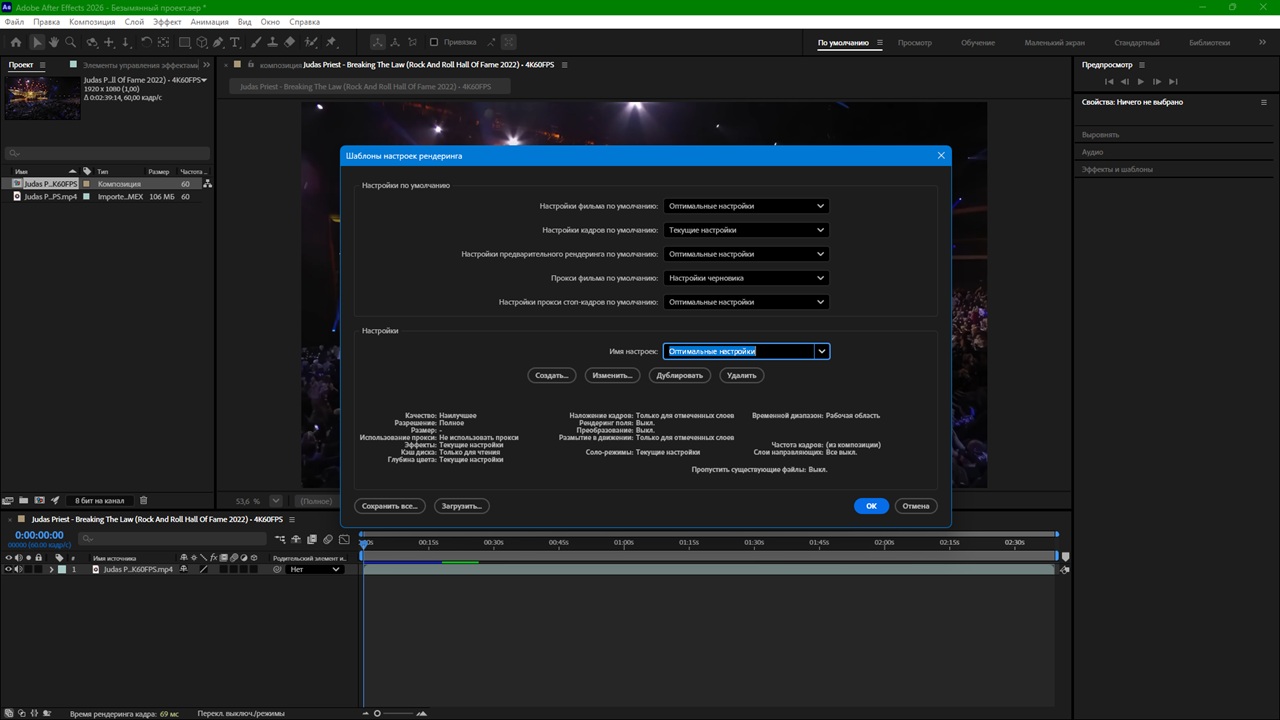Switch to the Обучение workspace tab
This screenshot has height=720, width=1280.
point(977,43)
